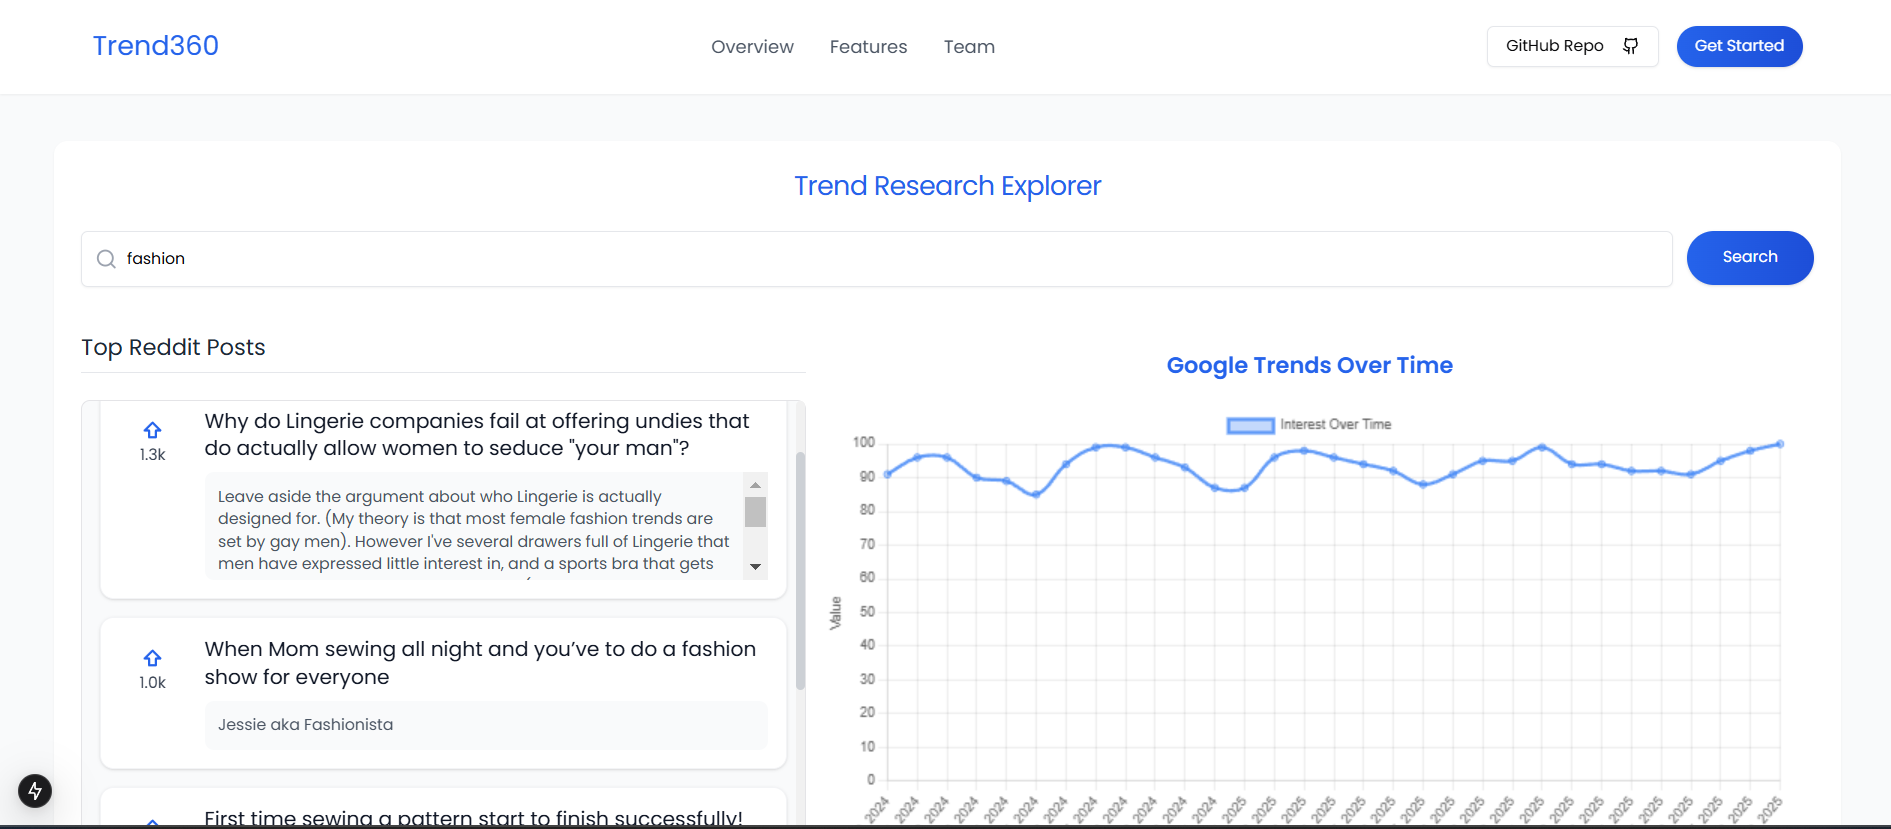Click the first data point on chart
Viewport: 1891px width, 829px height.
click(887, 474)
